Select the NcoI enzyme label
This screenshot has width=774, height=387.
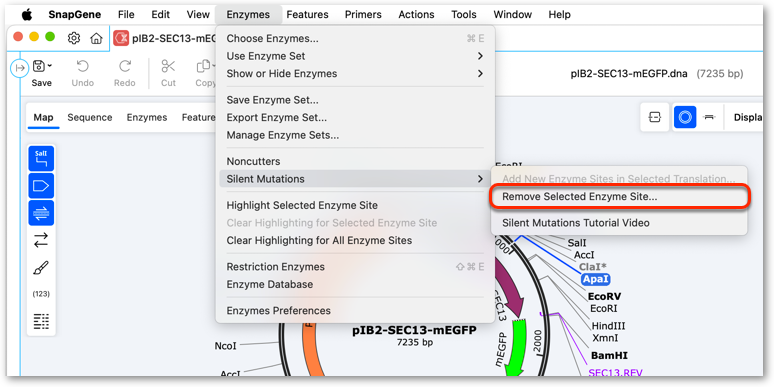point(227,346)
